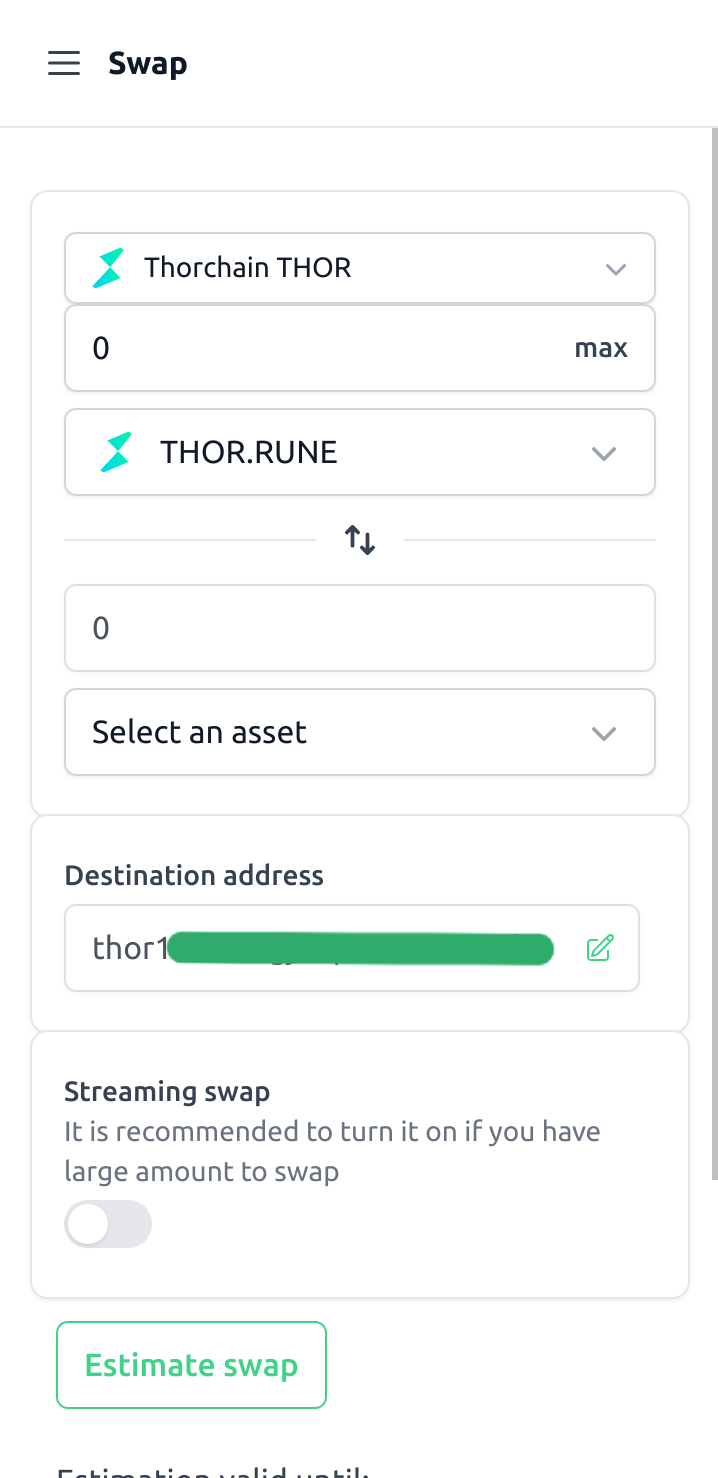This screenshot has height=1478, width=718.
Task: Focus the receive amount input field
Action: coord(360,628)
